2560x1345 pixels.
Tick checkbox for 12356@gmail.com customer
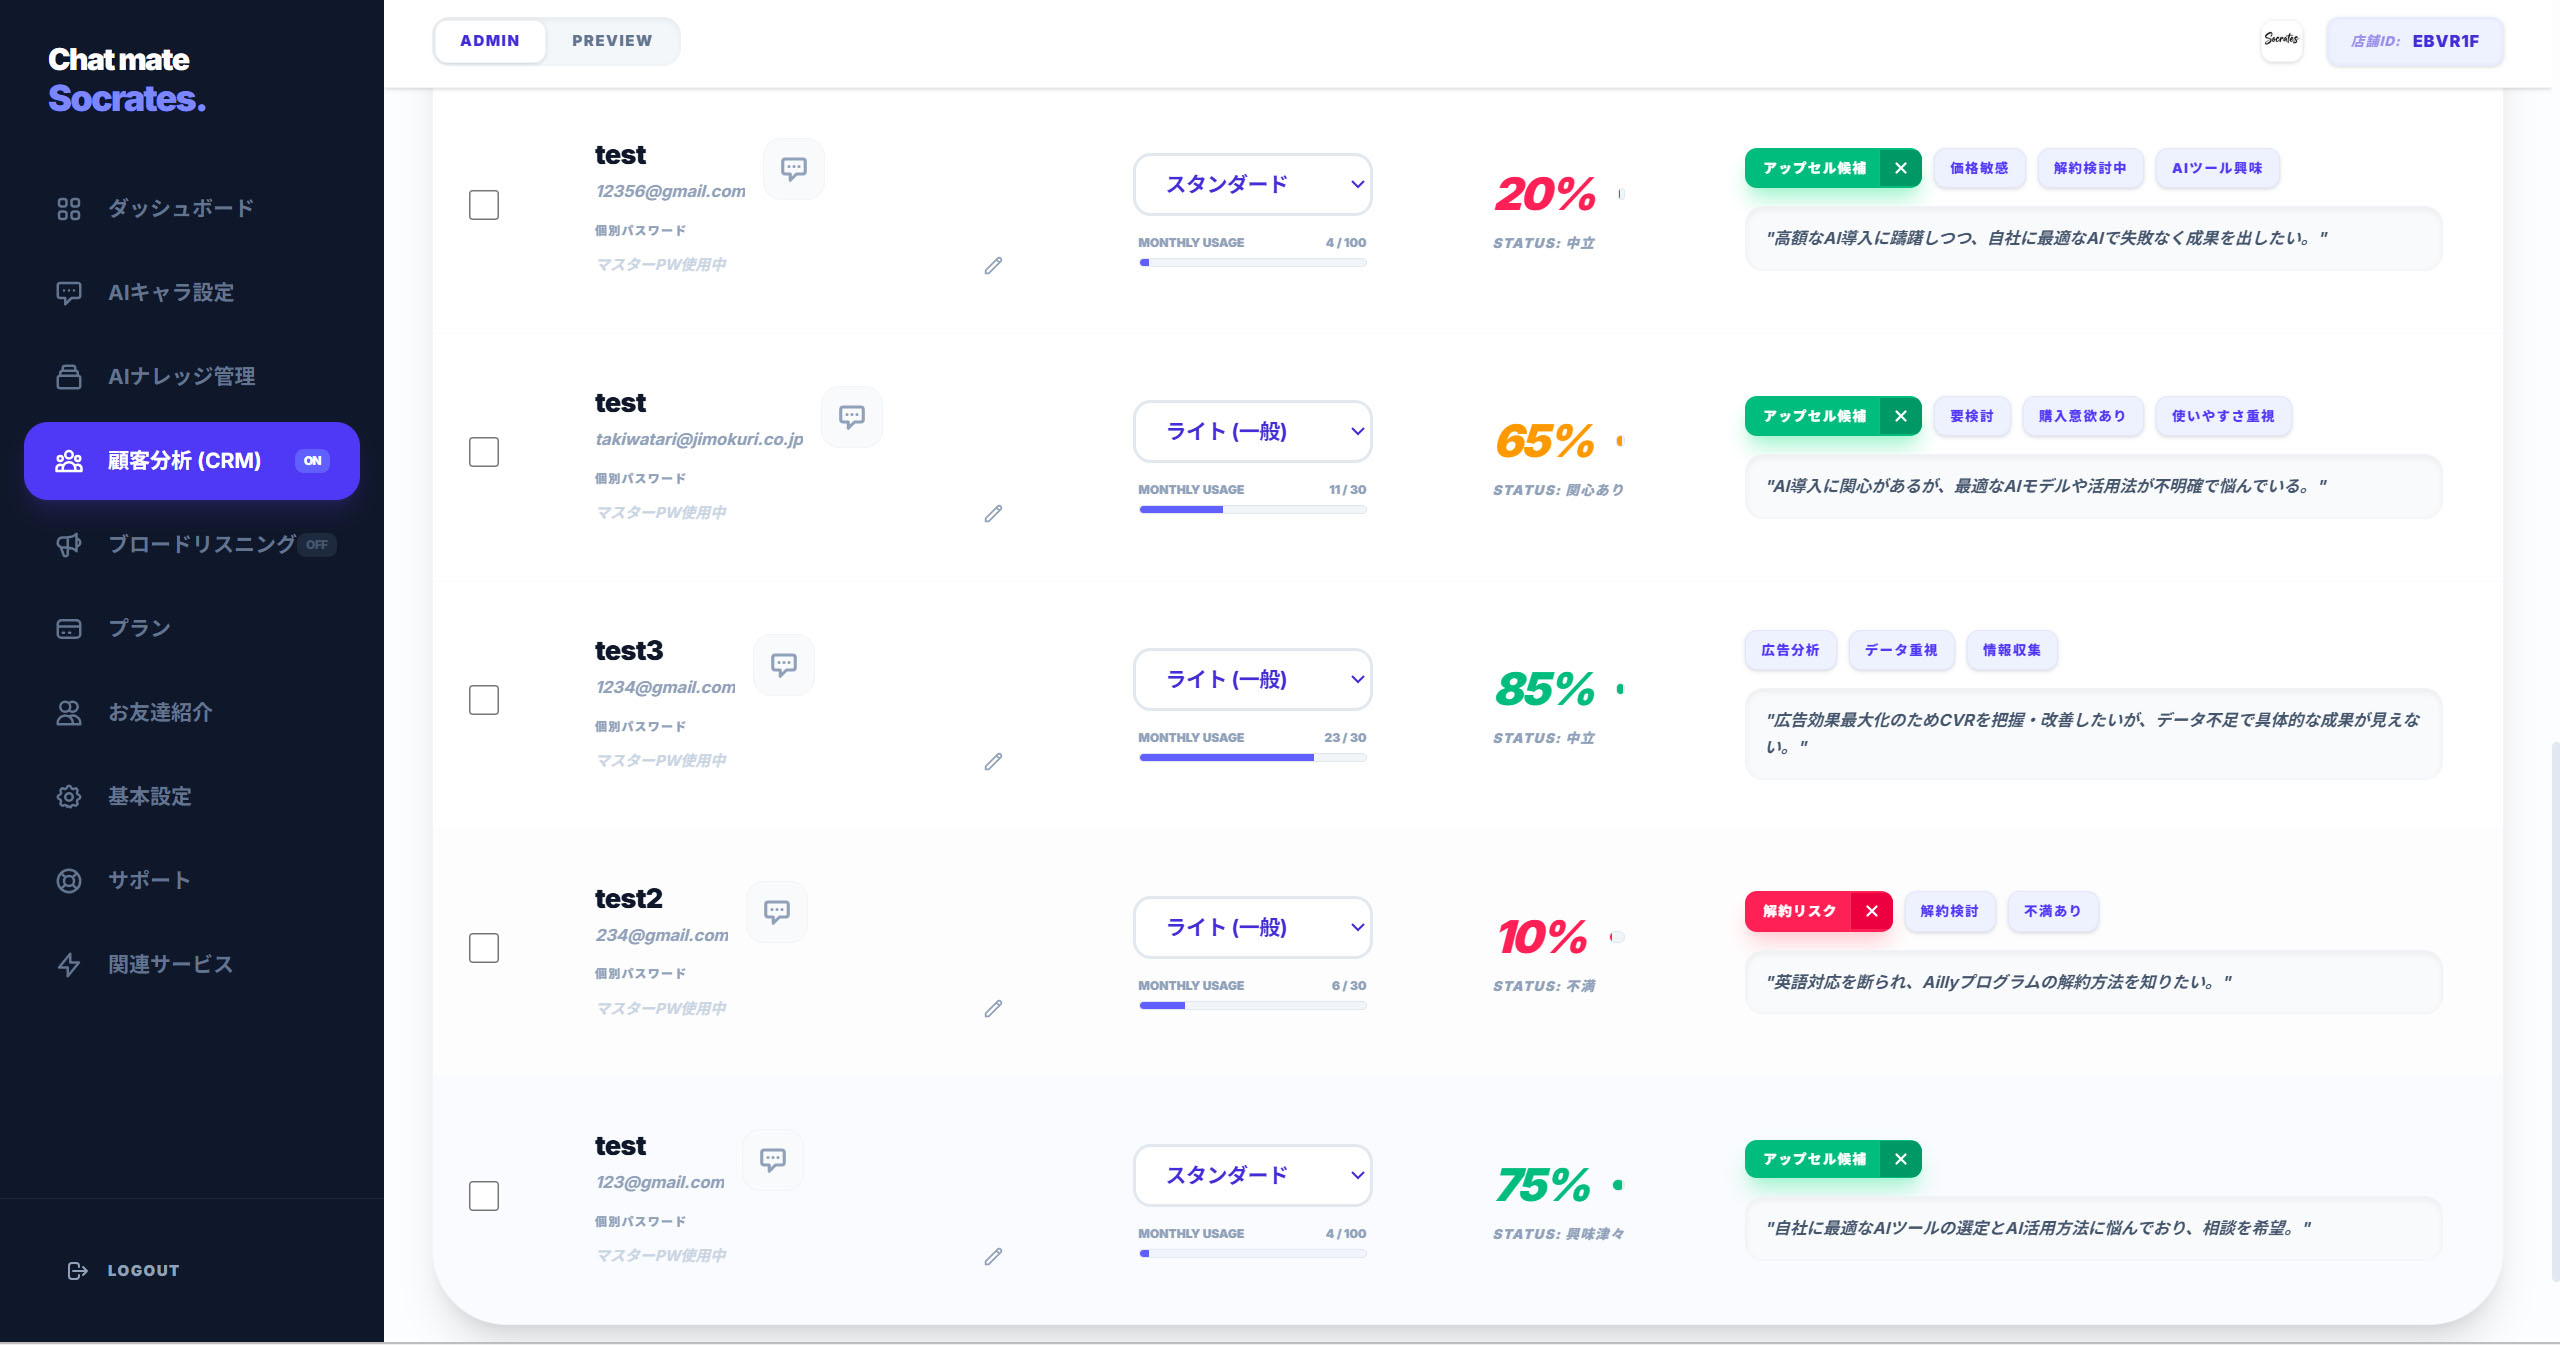(484, 205)
